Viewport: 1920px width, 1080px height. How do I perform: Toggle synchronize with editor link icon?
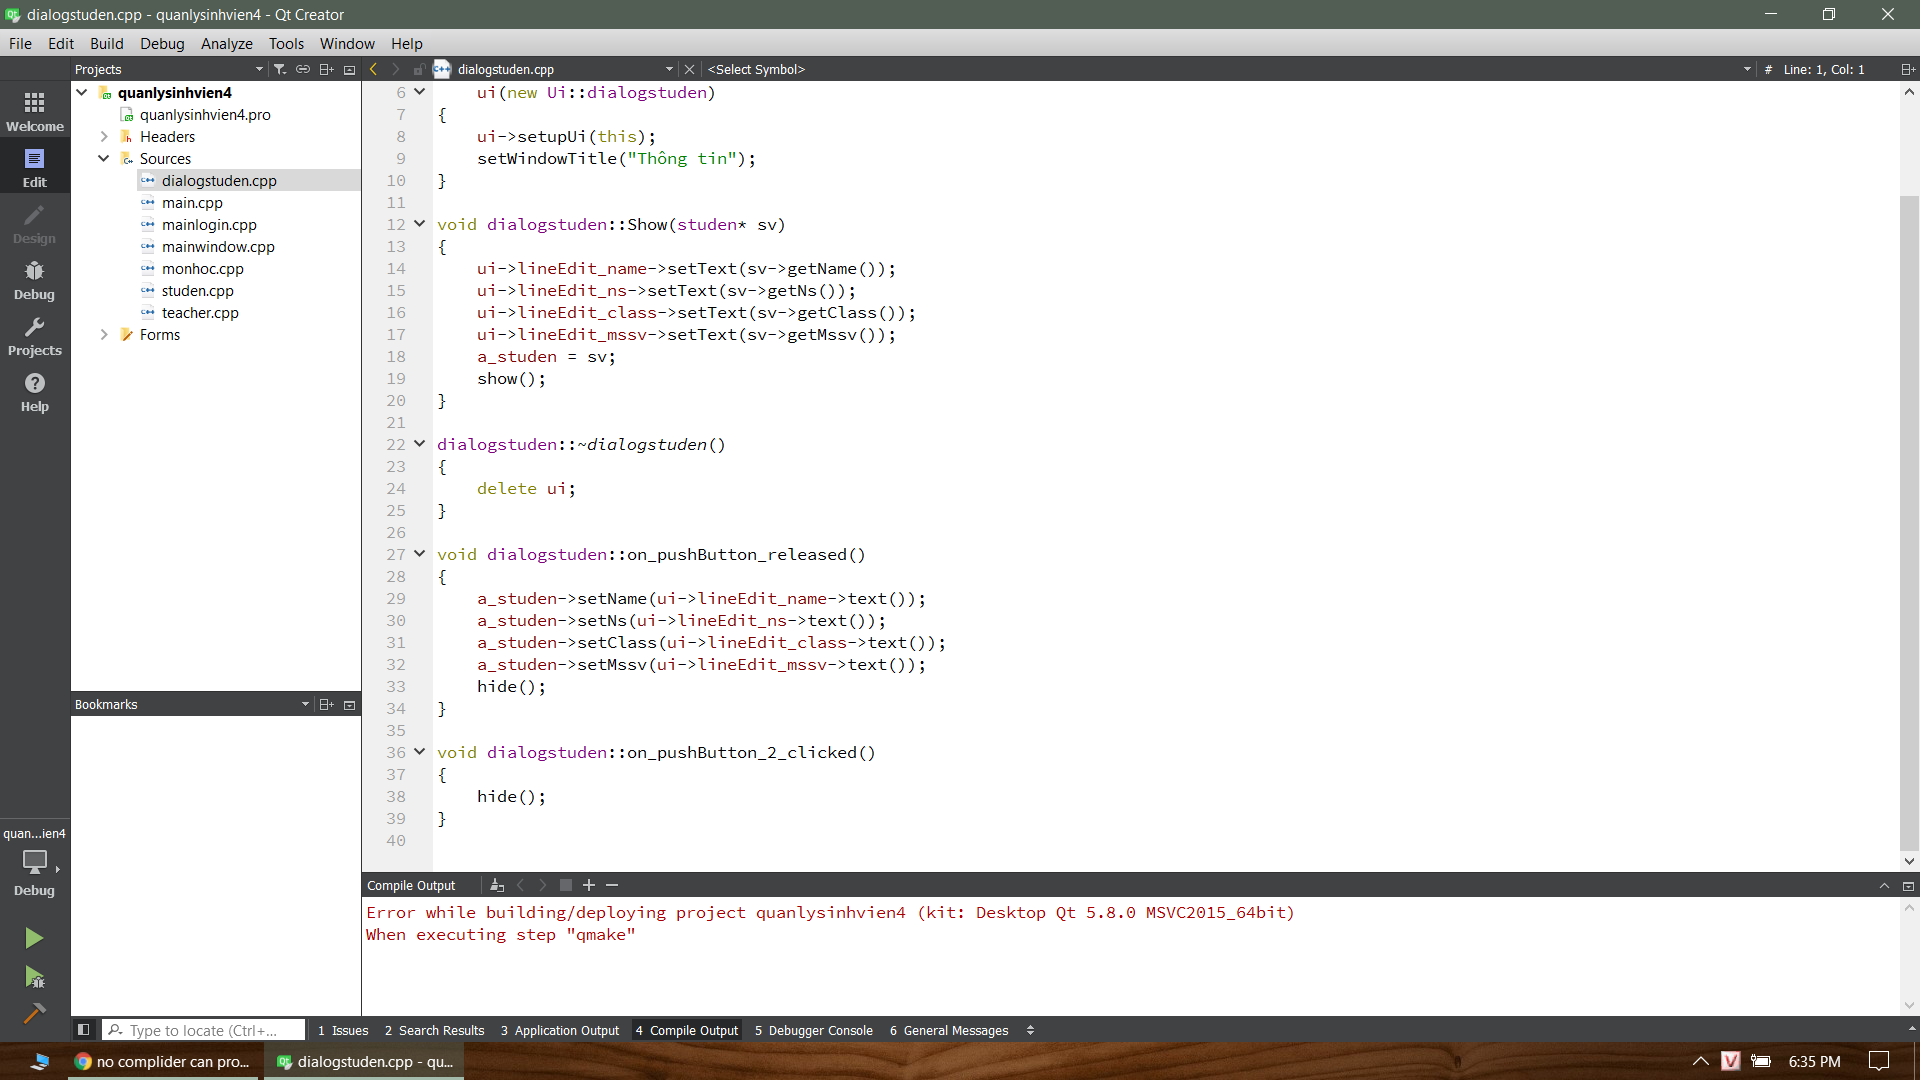303,69
